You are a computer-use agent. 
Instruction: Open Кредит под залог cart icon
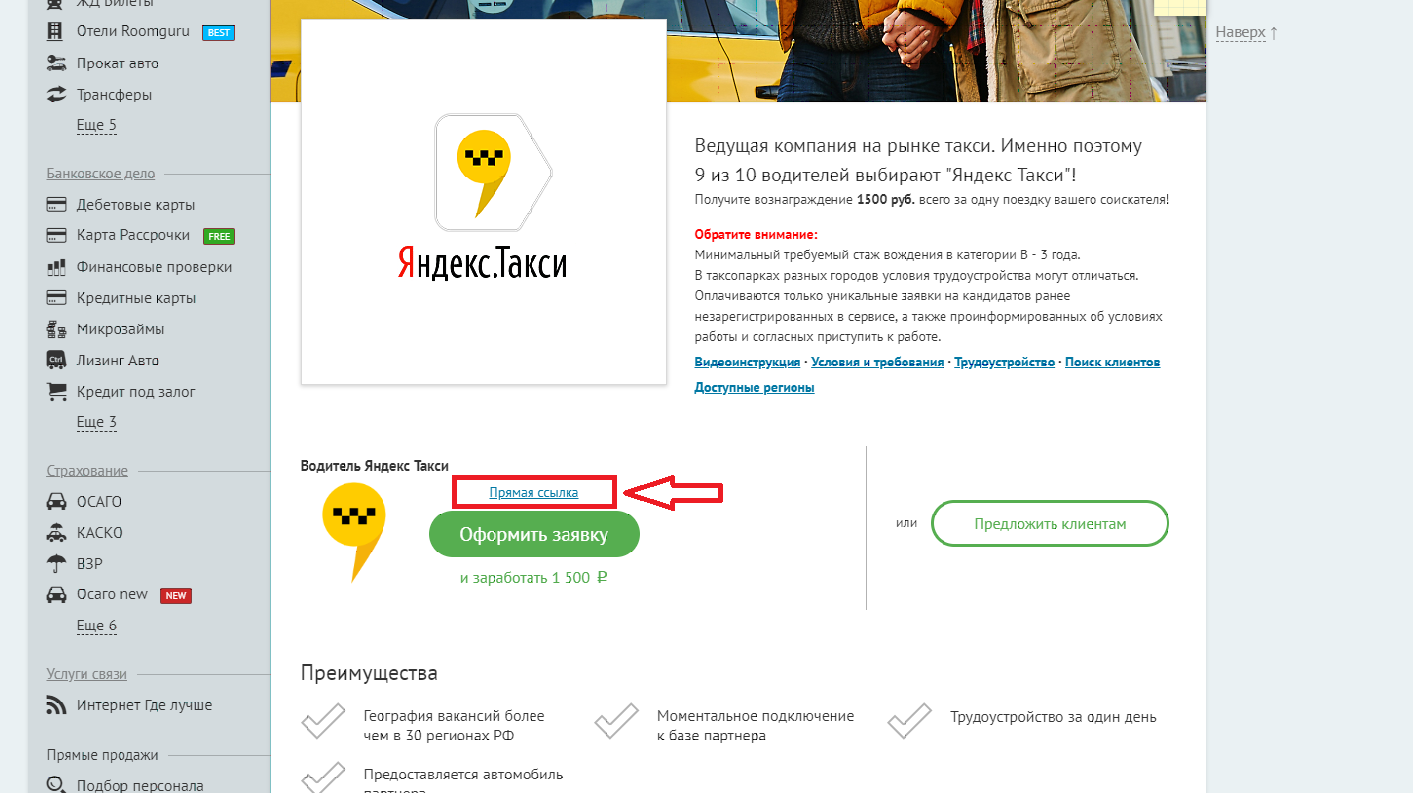[x=56, y=391]
